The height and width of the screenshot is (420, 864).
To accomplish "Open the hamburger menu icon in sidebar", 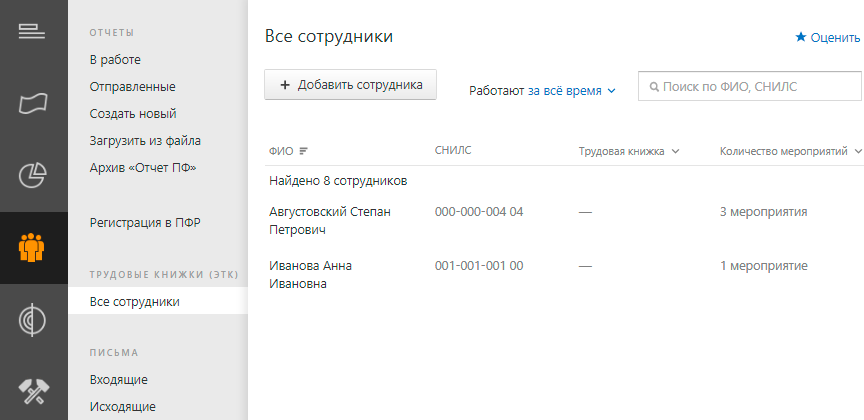I will 32,32.
